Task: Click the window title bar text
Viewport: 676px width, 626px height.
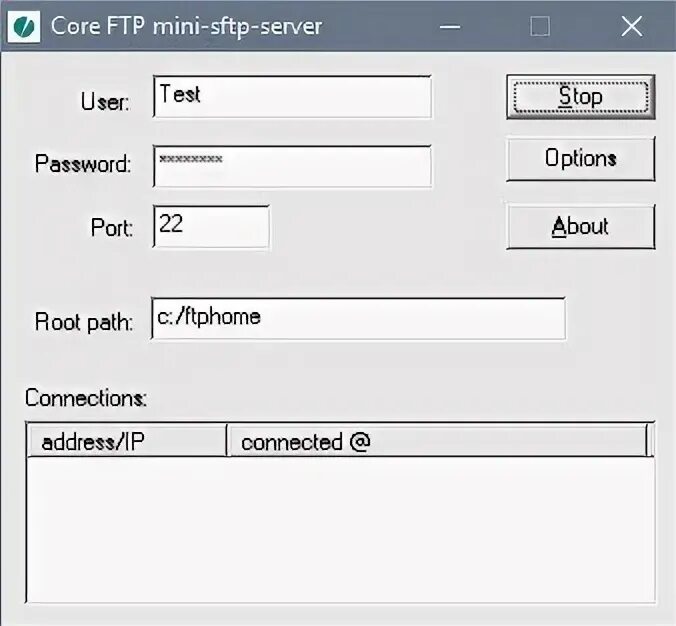Action: pos(186,27)
